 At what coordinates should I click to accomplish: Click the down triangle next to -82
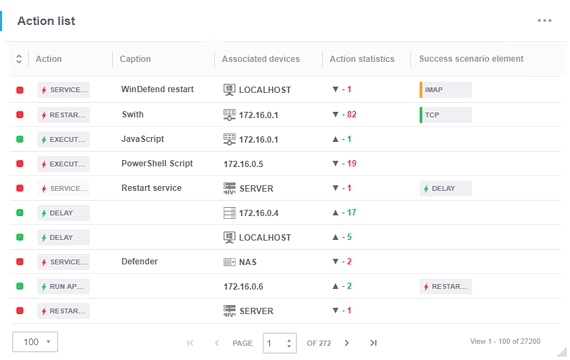tap(335, 115)
